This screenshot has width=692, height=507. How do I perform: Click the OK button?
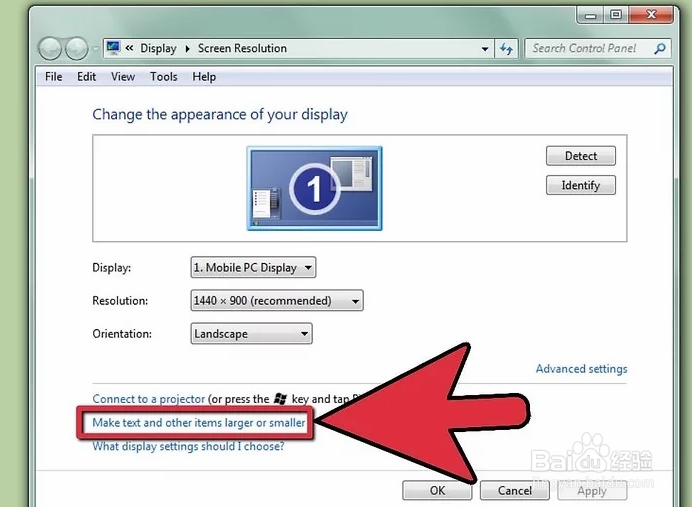pyautogui.click(x=437, y=491)
